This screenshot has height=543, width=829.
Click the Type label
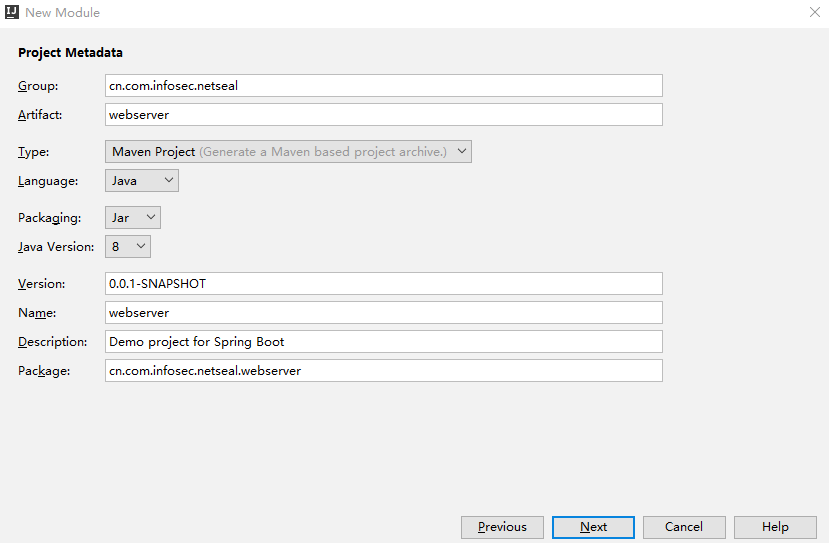click(x=33, y=152)
